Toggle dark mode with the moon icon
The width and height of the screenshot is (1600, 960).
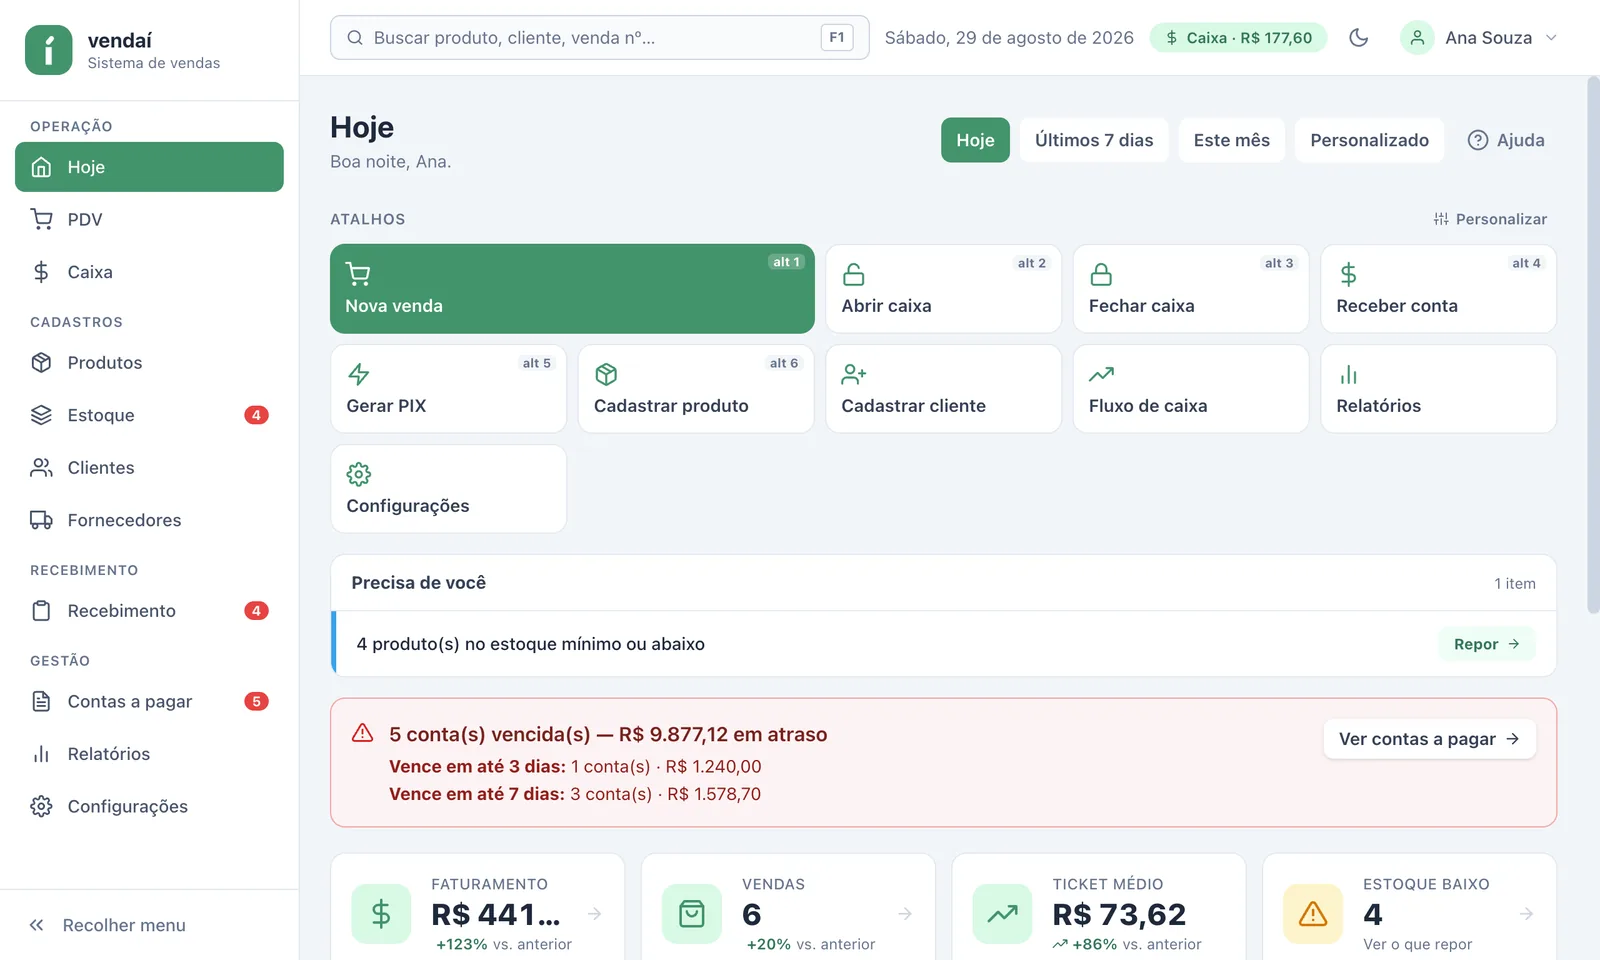1358,38
